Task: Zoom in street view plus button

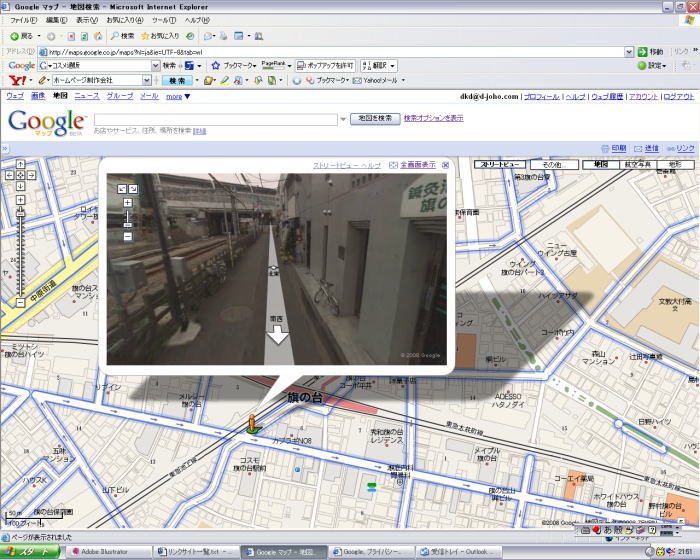Action: coord(128,203)
